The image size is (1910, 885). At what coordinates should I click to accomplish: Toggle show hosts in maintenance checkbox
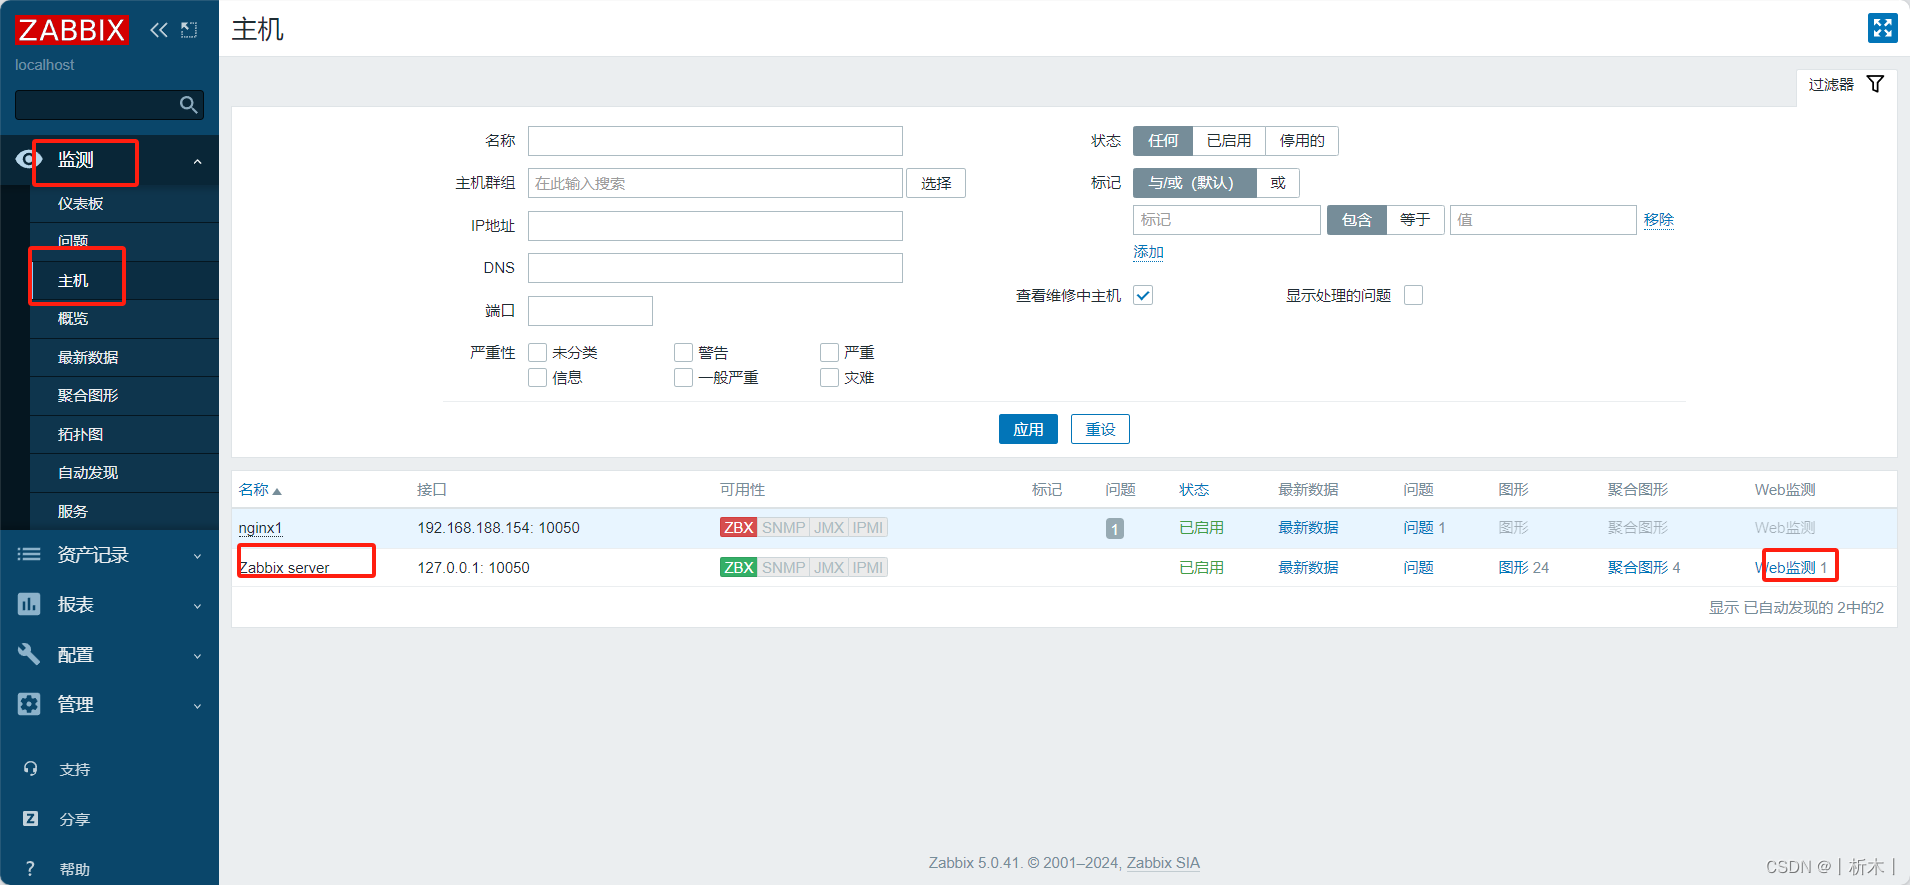(x=1143, y=295)
